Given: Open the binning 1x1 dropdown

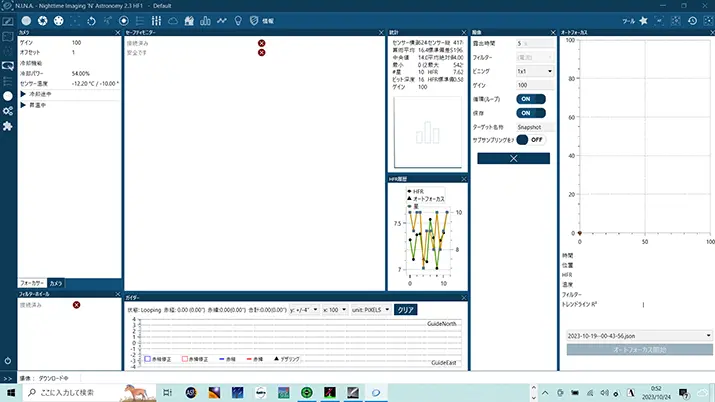Looking at the screenshot, I should click(535, 72).
